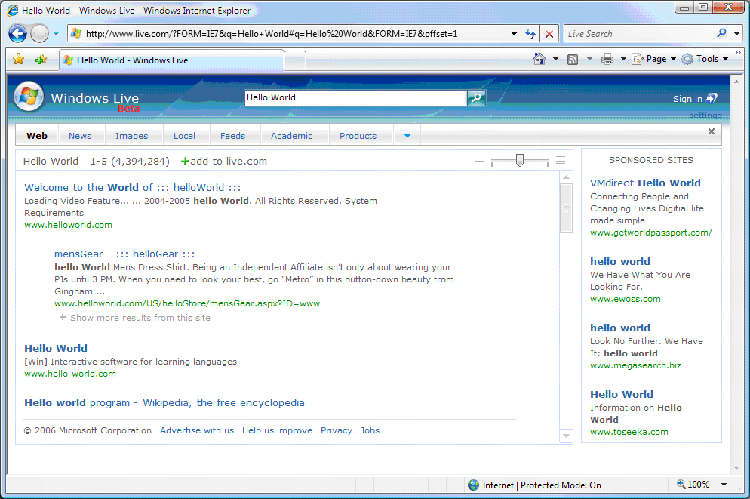The width and height of the screenshot is (750, 499).
Task: Click the Internet zone globe status icon
Action: point(474,485)
